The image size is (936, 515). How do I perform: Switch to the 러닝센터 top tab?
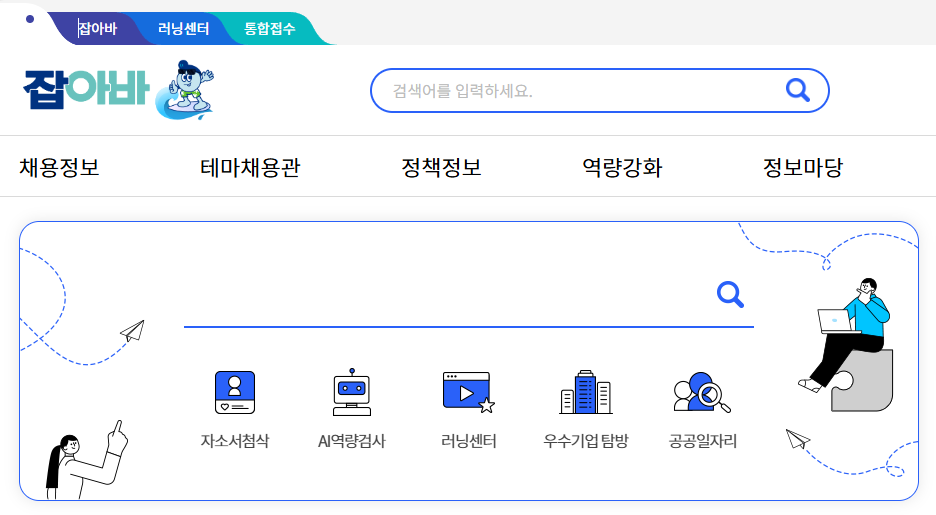[x=183, y=29]
